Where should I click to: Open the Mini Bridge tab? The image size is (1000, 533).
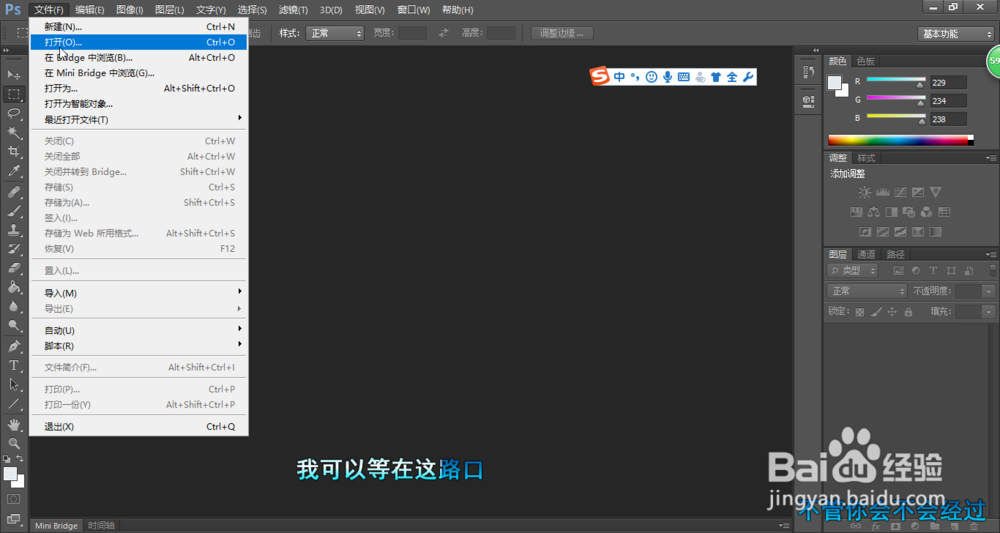[x=56, y=525]
